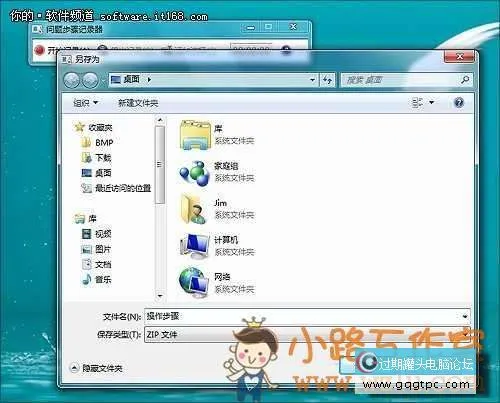
Task: Expand the filename field dropdown arrow
Action: click(465, 316)
